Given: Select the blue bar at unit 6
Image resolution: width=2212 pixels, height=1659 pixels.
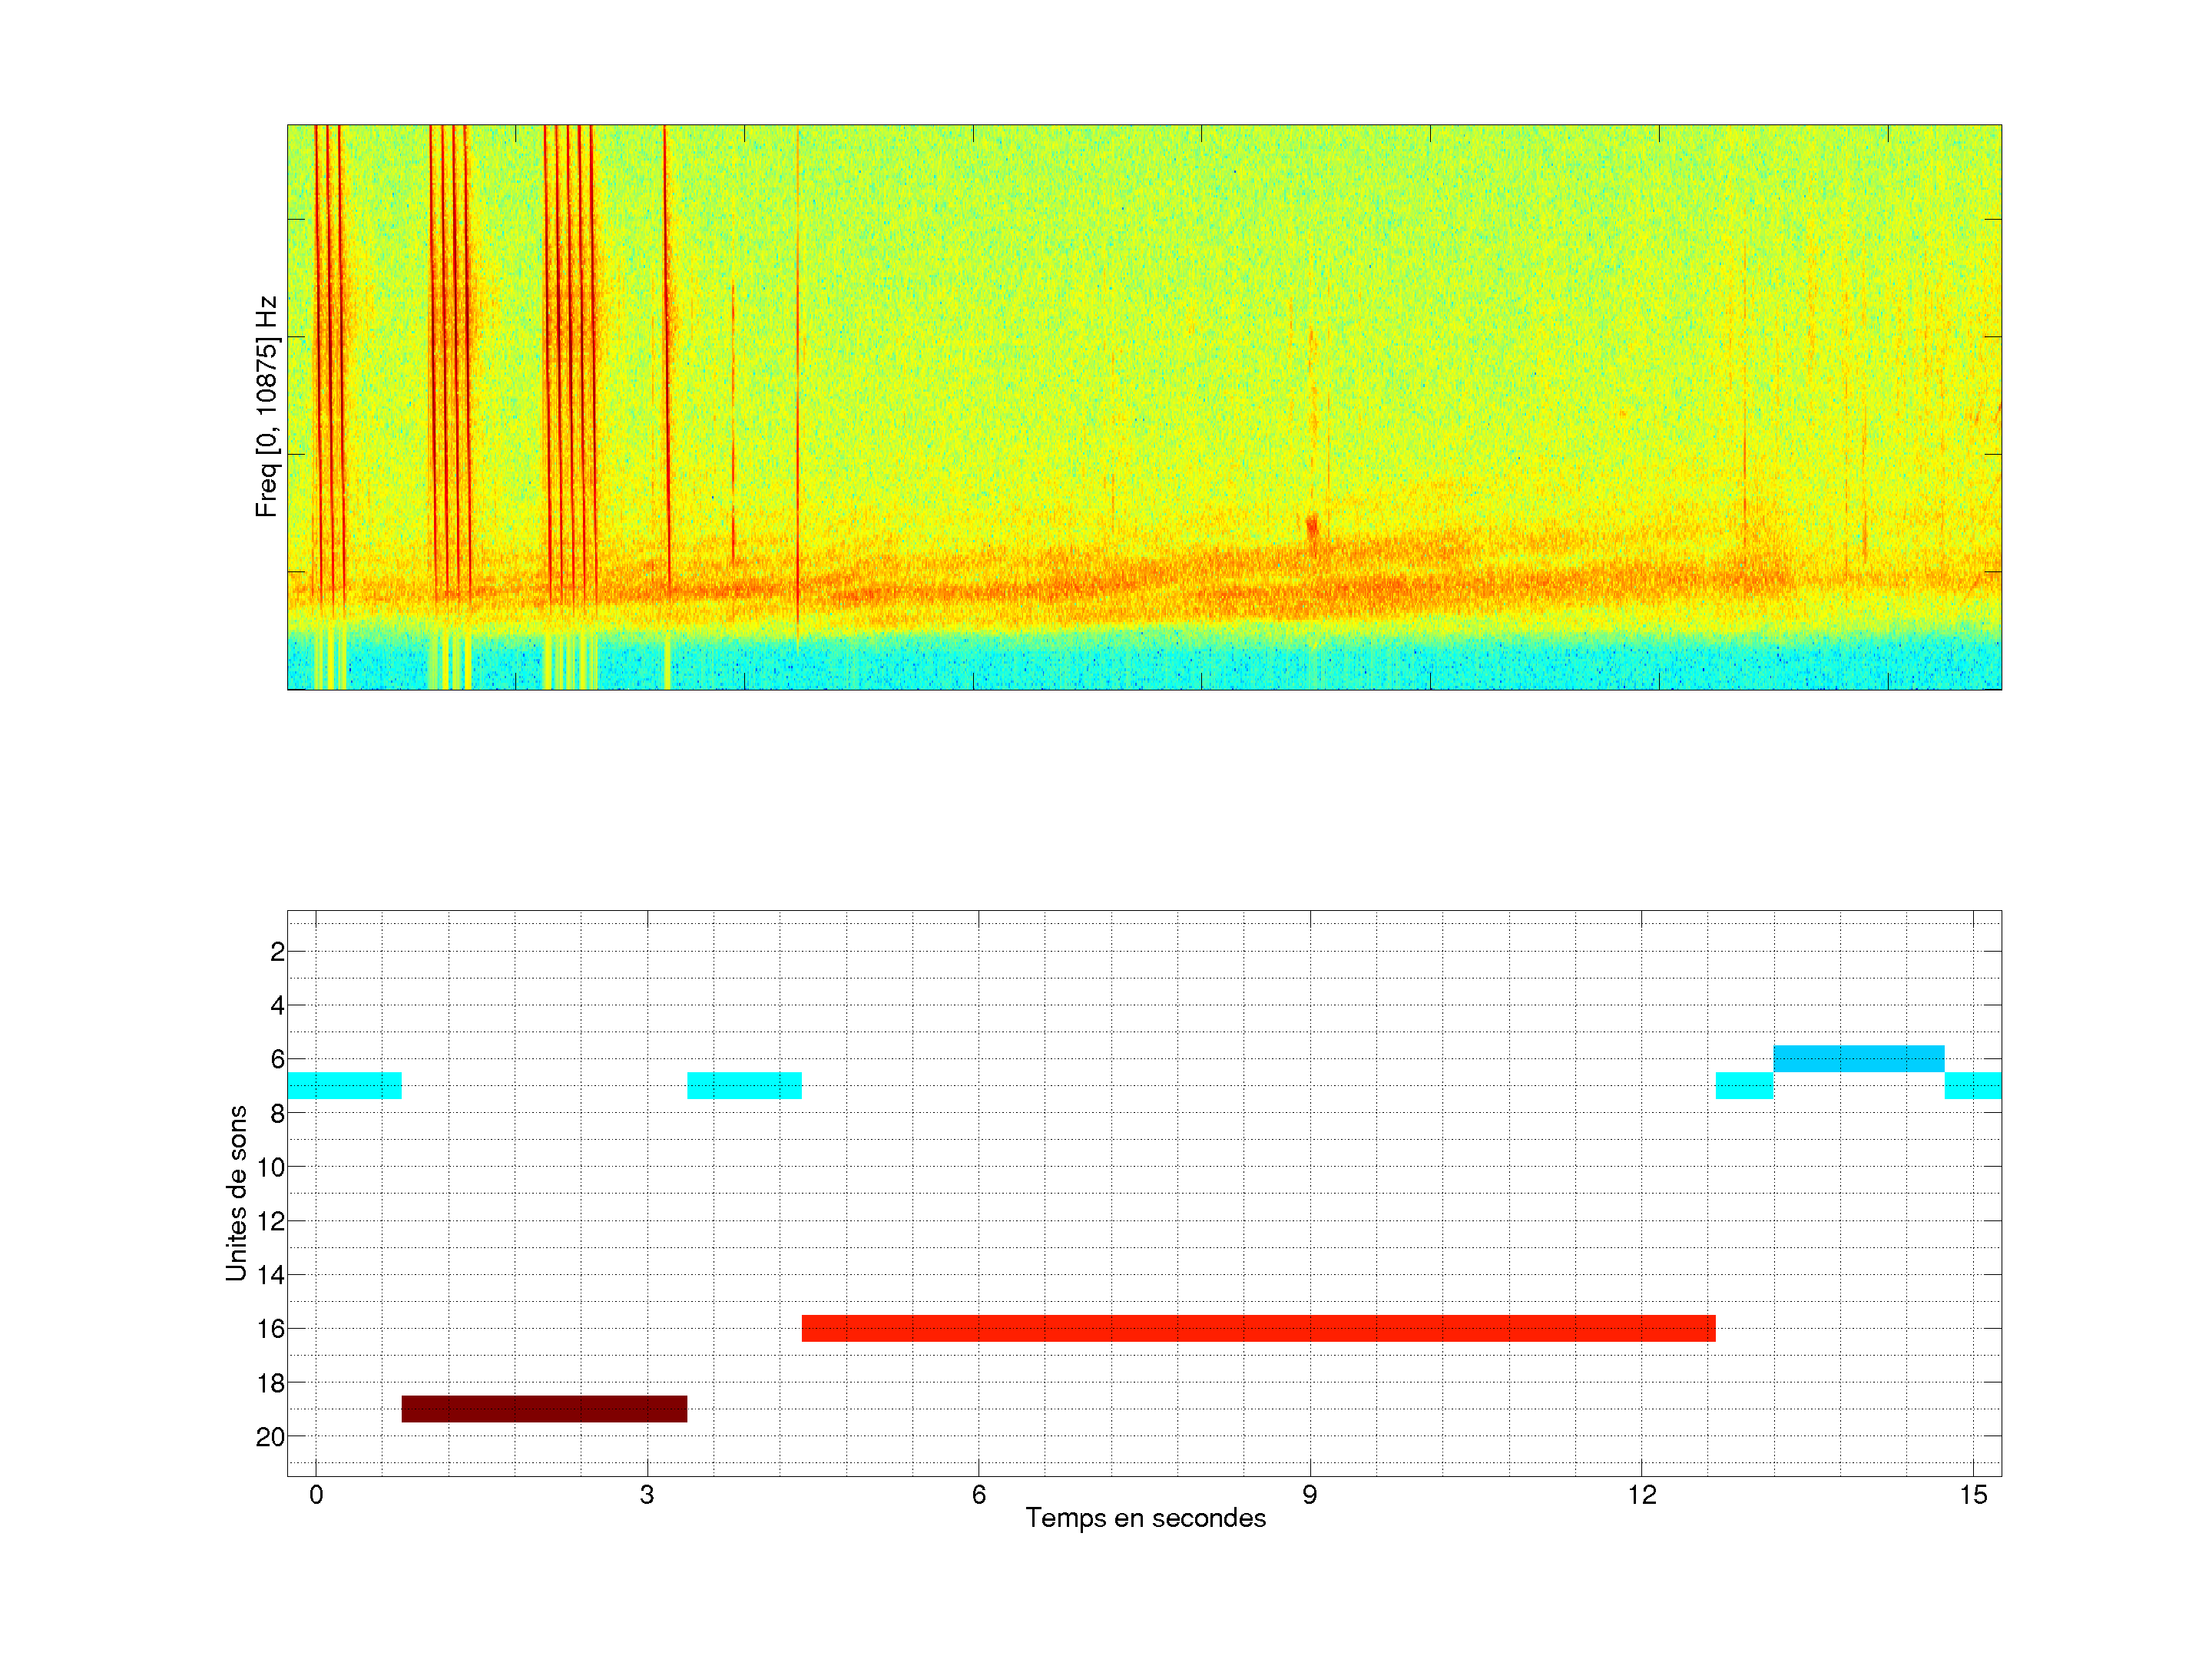Looking at the screenshot, I should coord(1858,1058).
